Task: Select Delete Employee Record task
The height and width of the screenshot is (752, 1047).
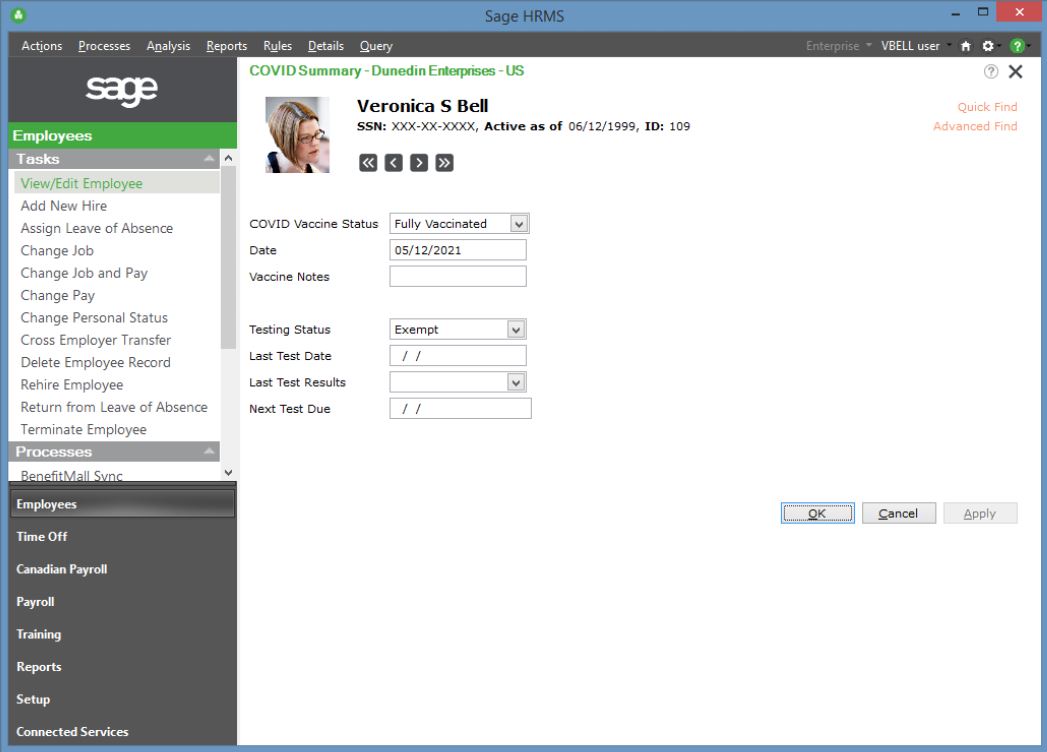Action: 95,363
